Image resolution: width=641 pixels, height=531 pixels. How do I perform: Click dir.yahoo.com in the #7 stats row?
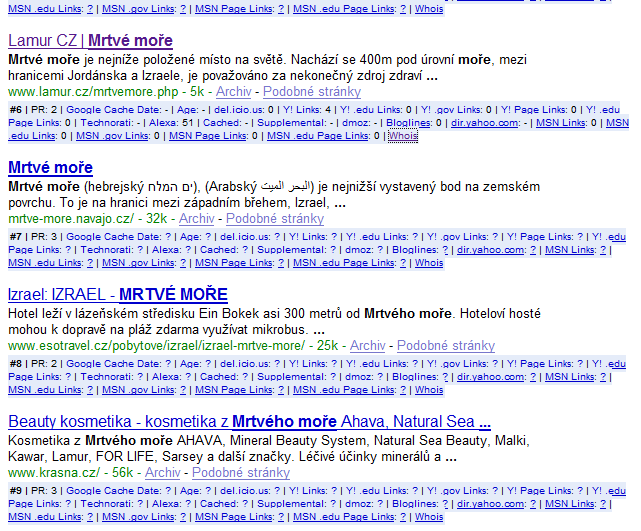[491, 250]
